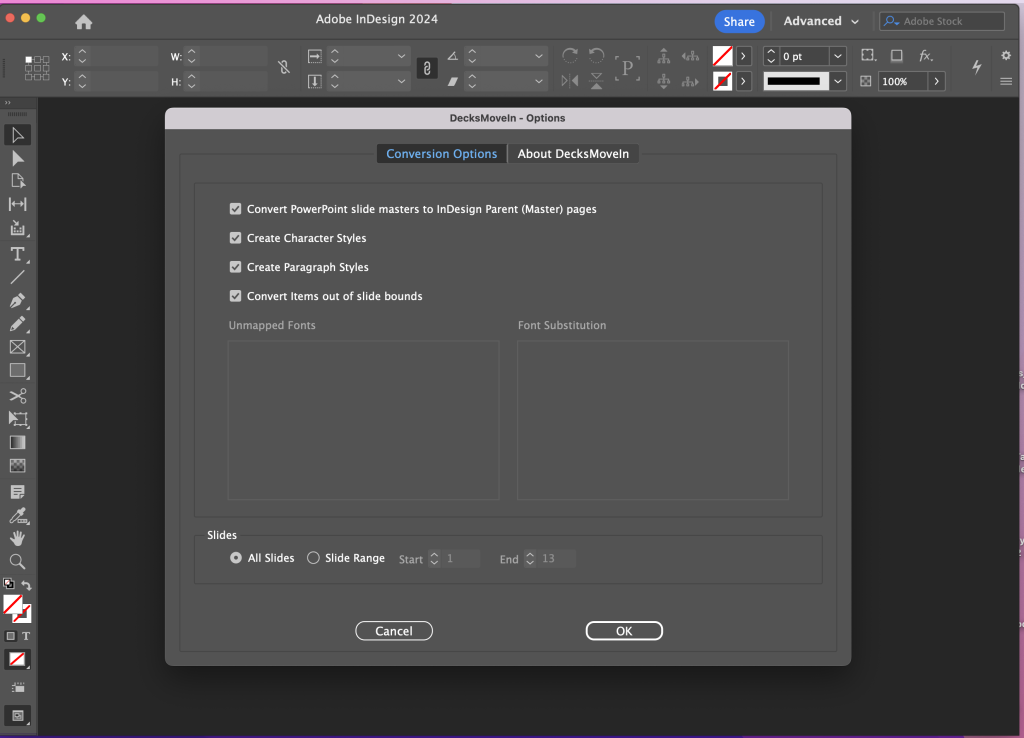Click the Share button

coord(739,22)
